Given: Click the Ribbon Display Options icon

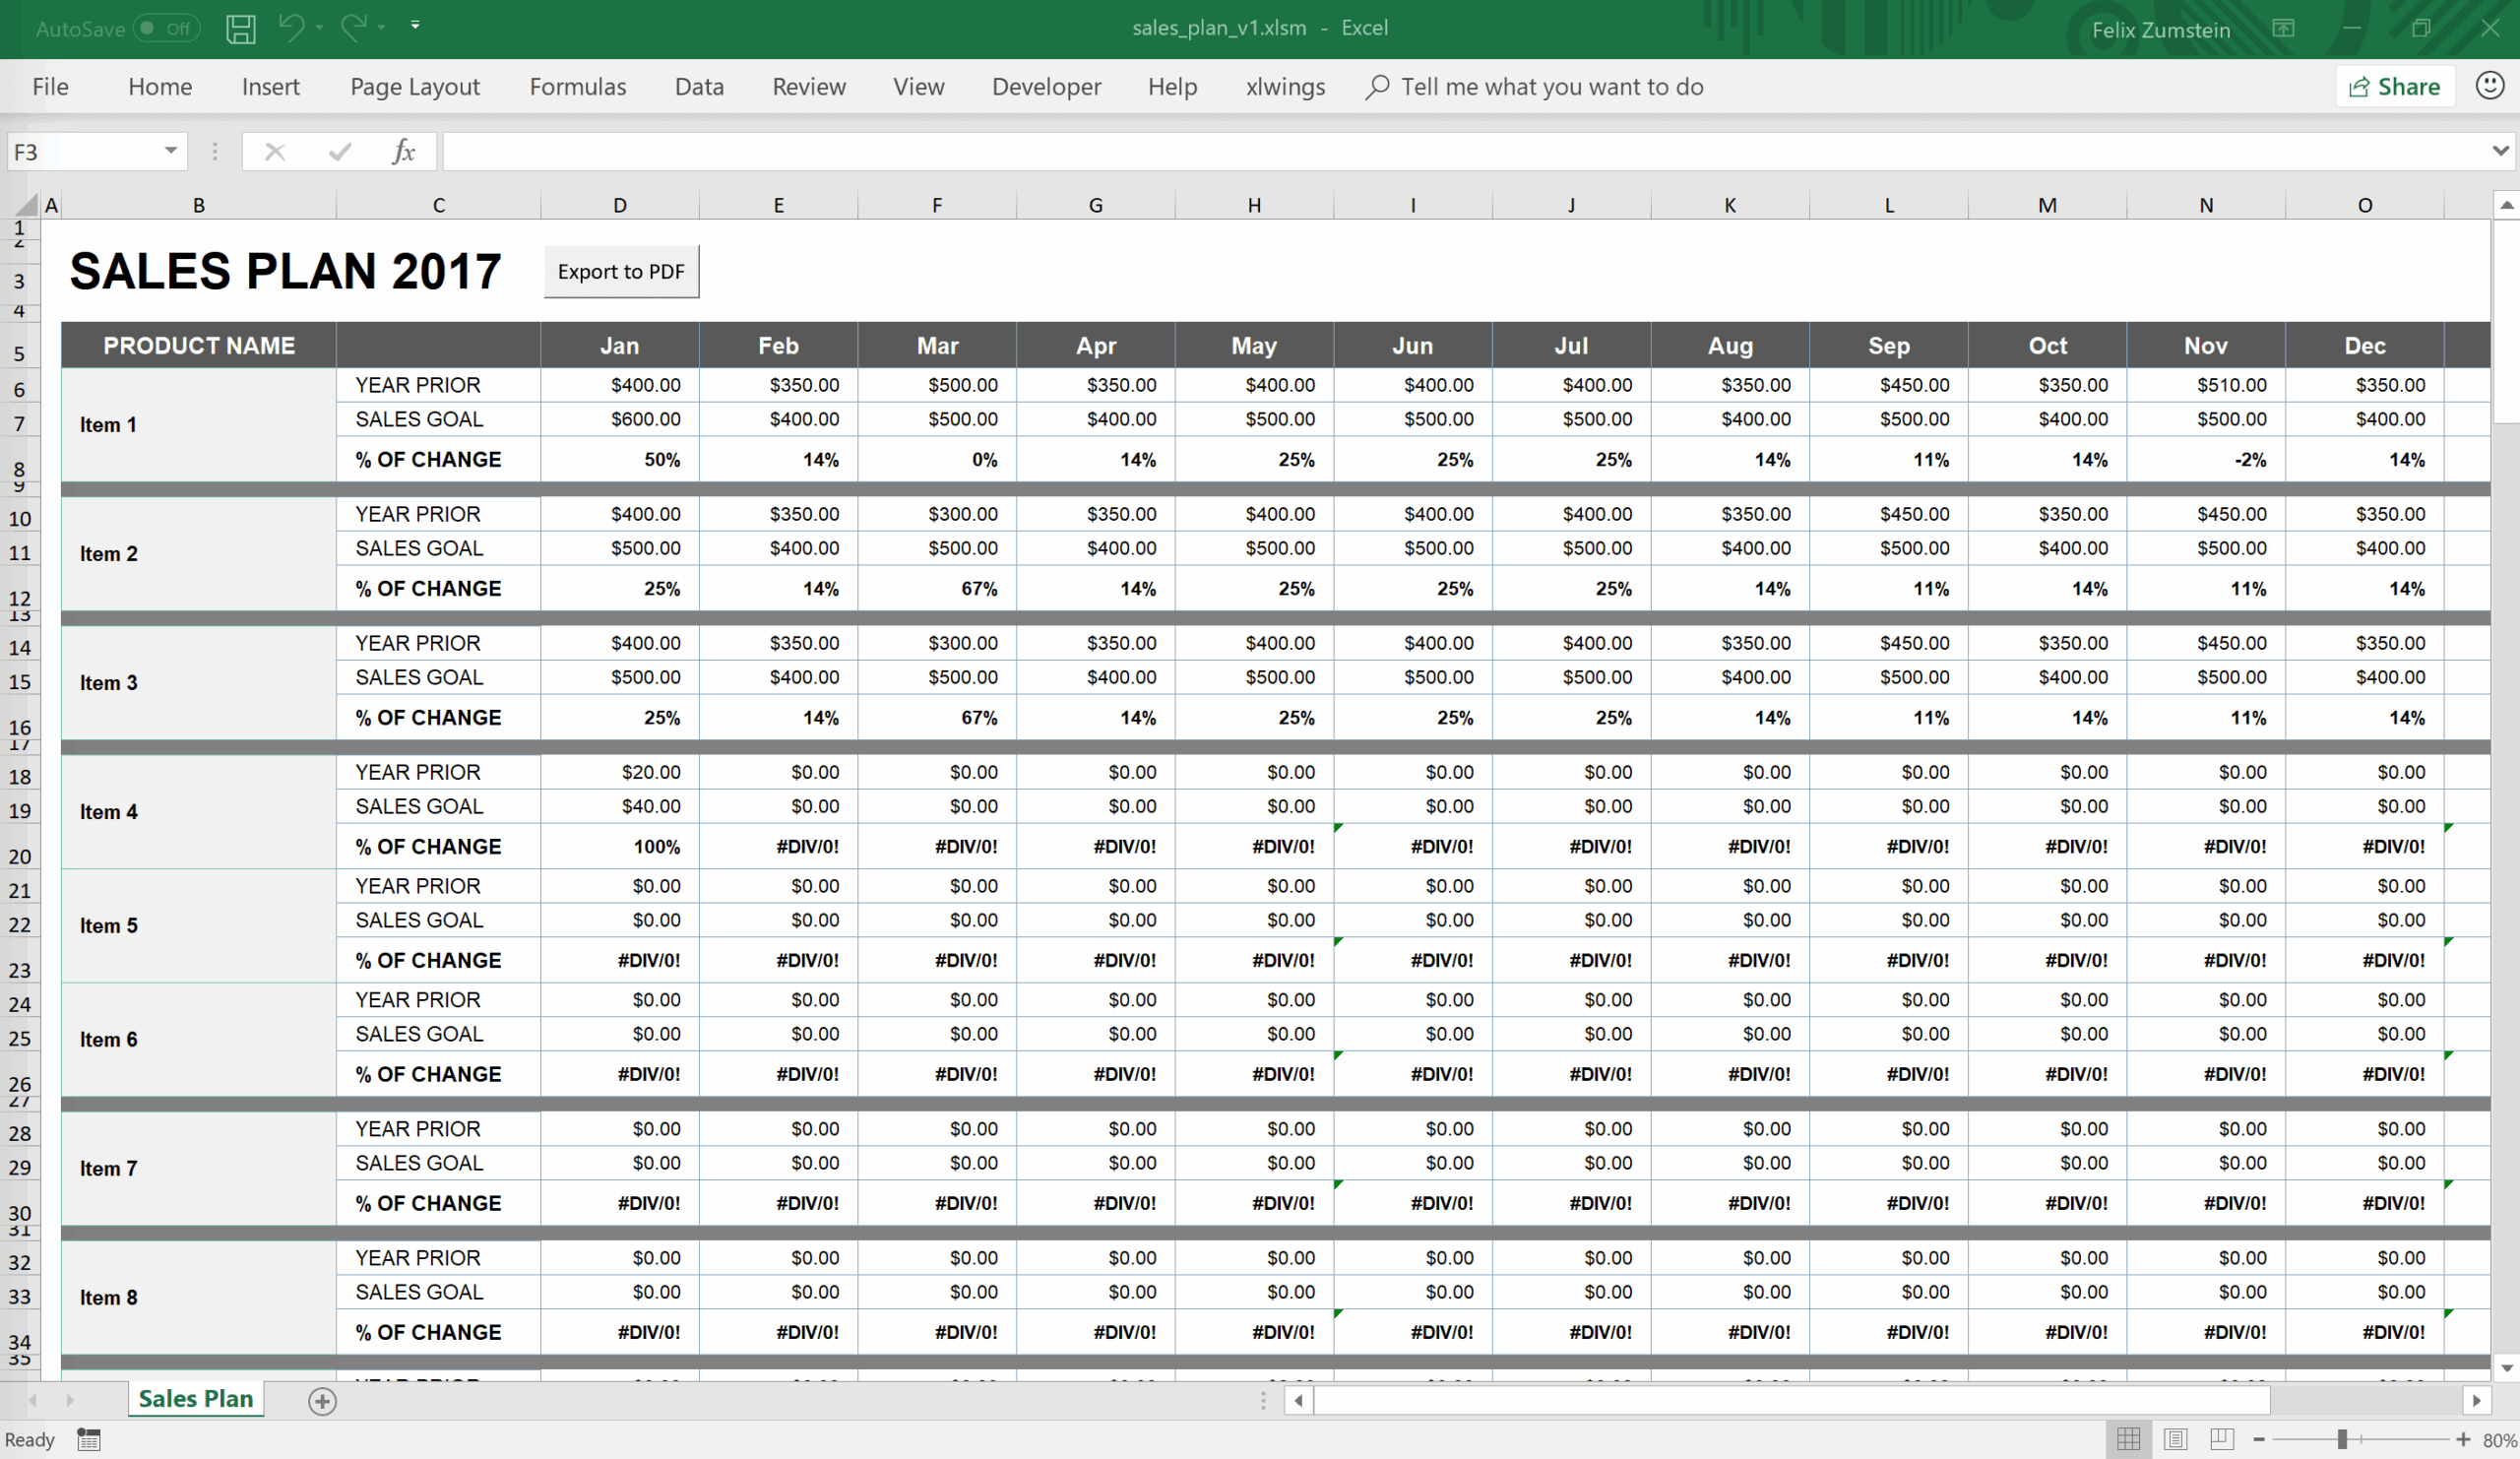Looking at the screenshot, I should pyautogui.click(x=2283, y=28).
